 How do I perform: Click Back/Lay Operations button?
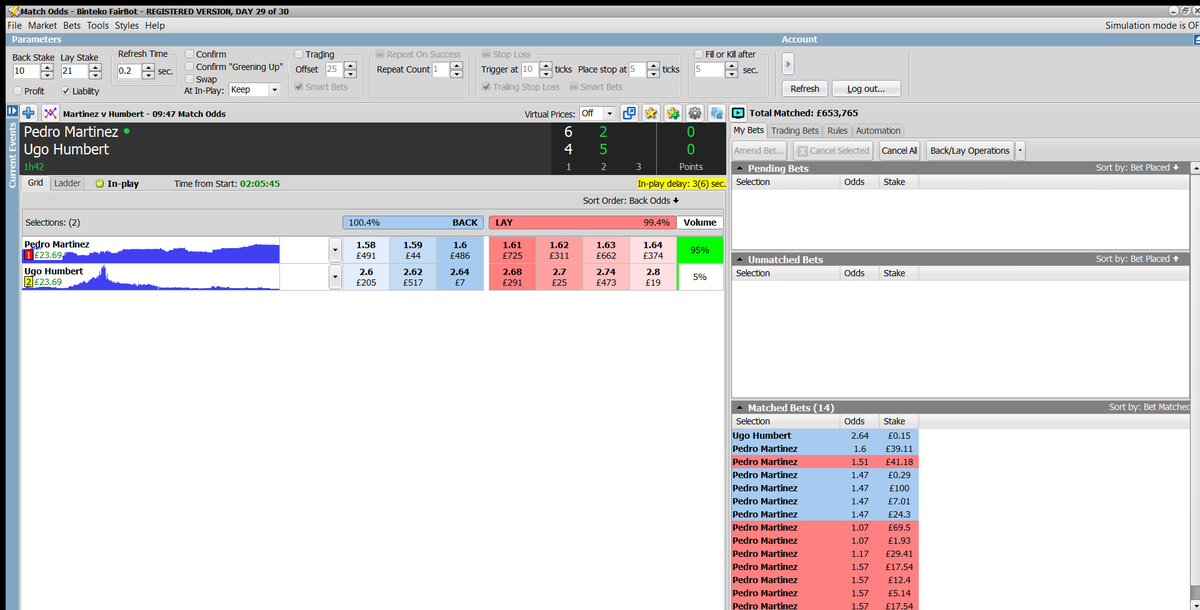(970, 150)
